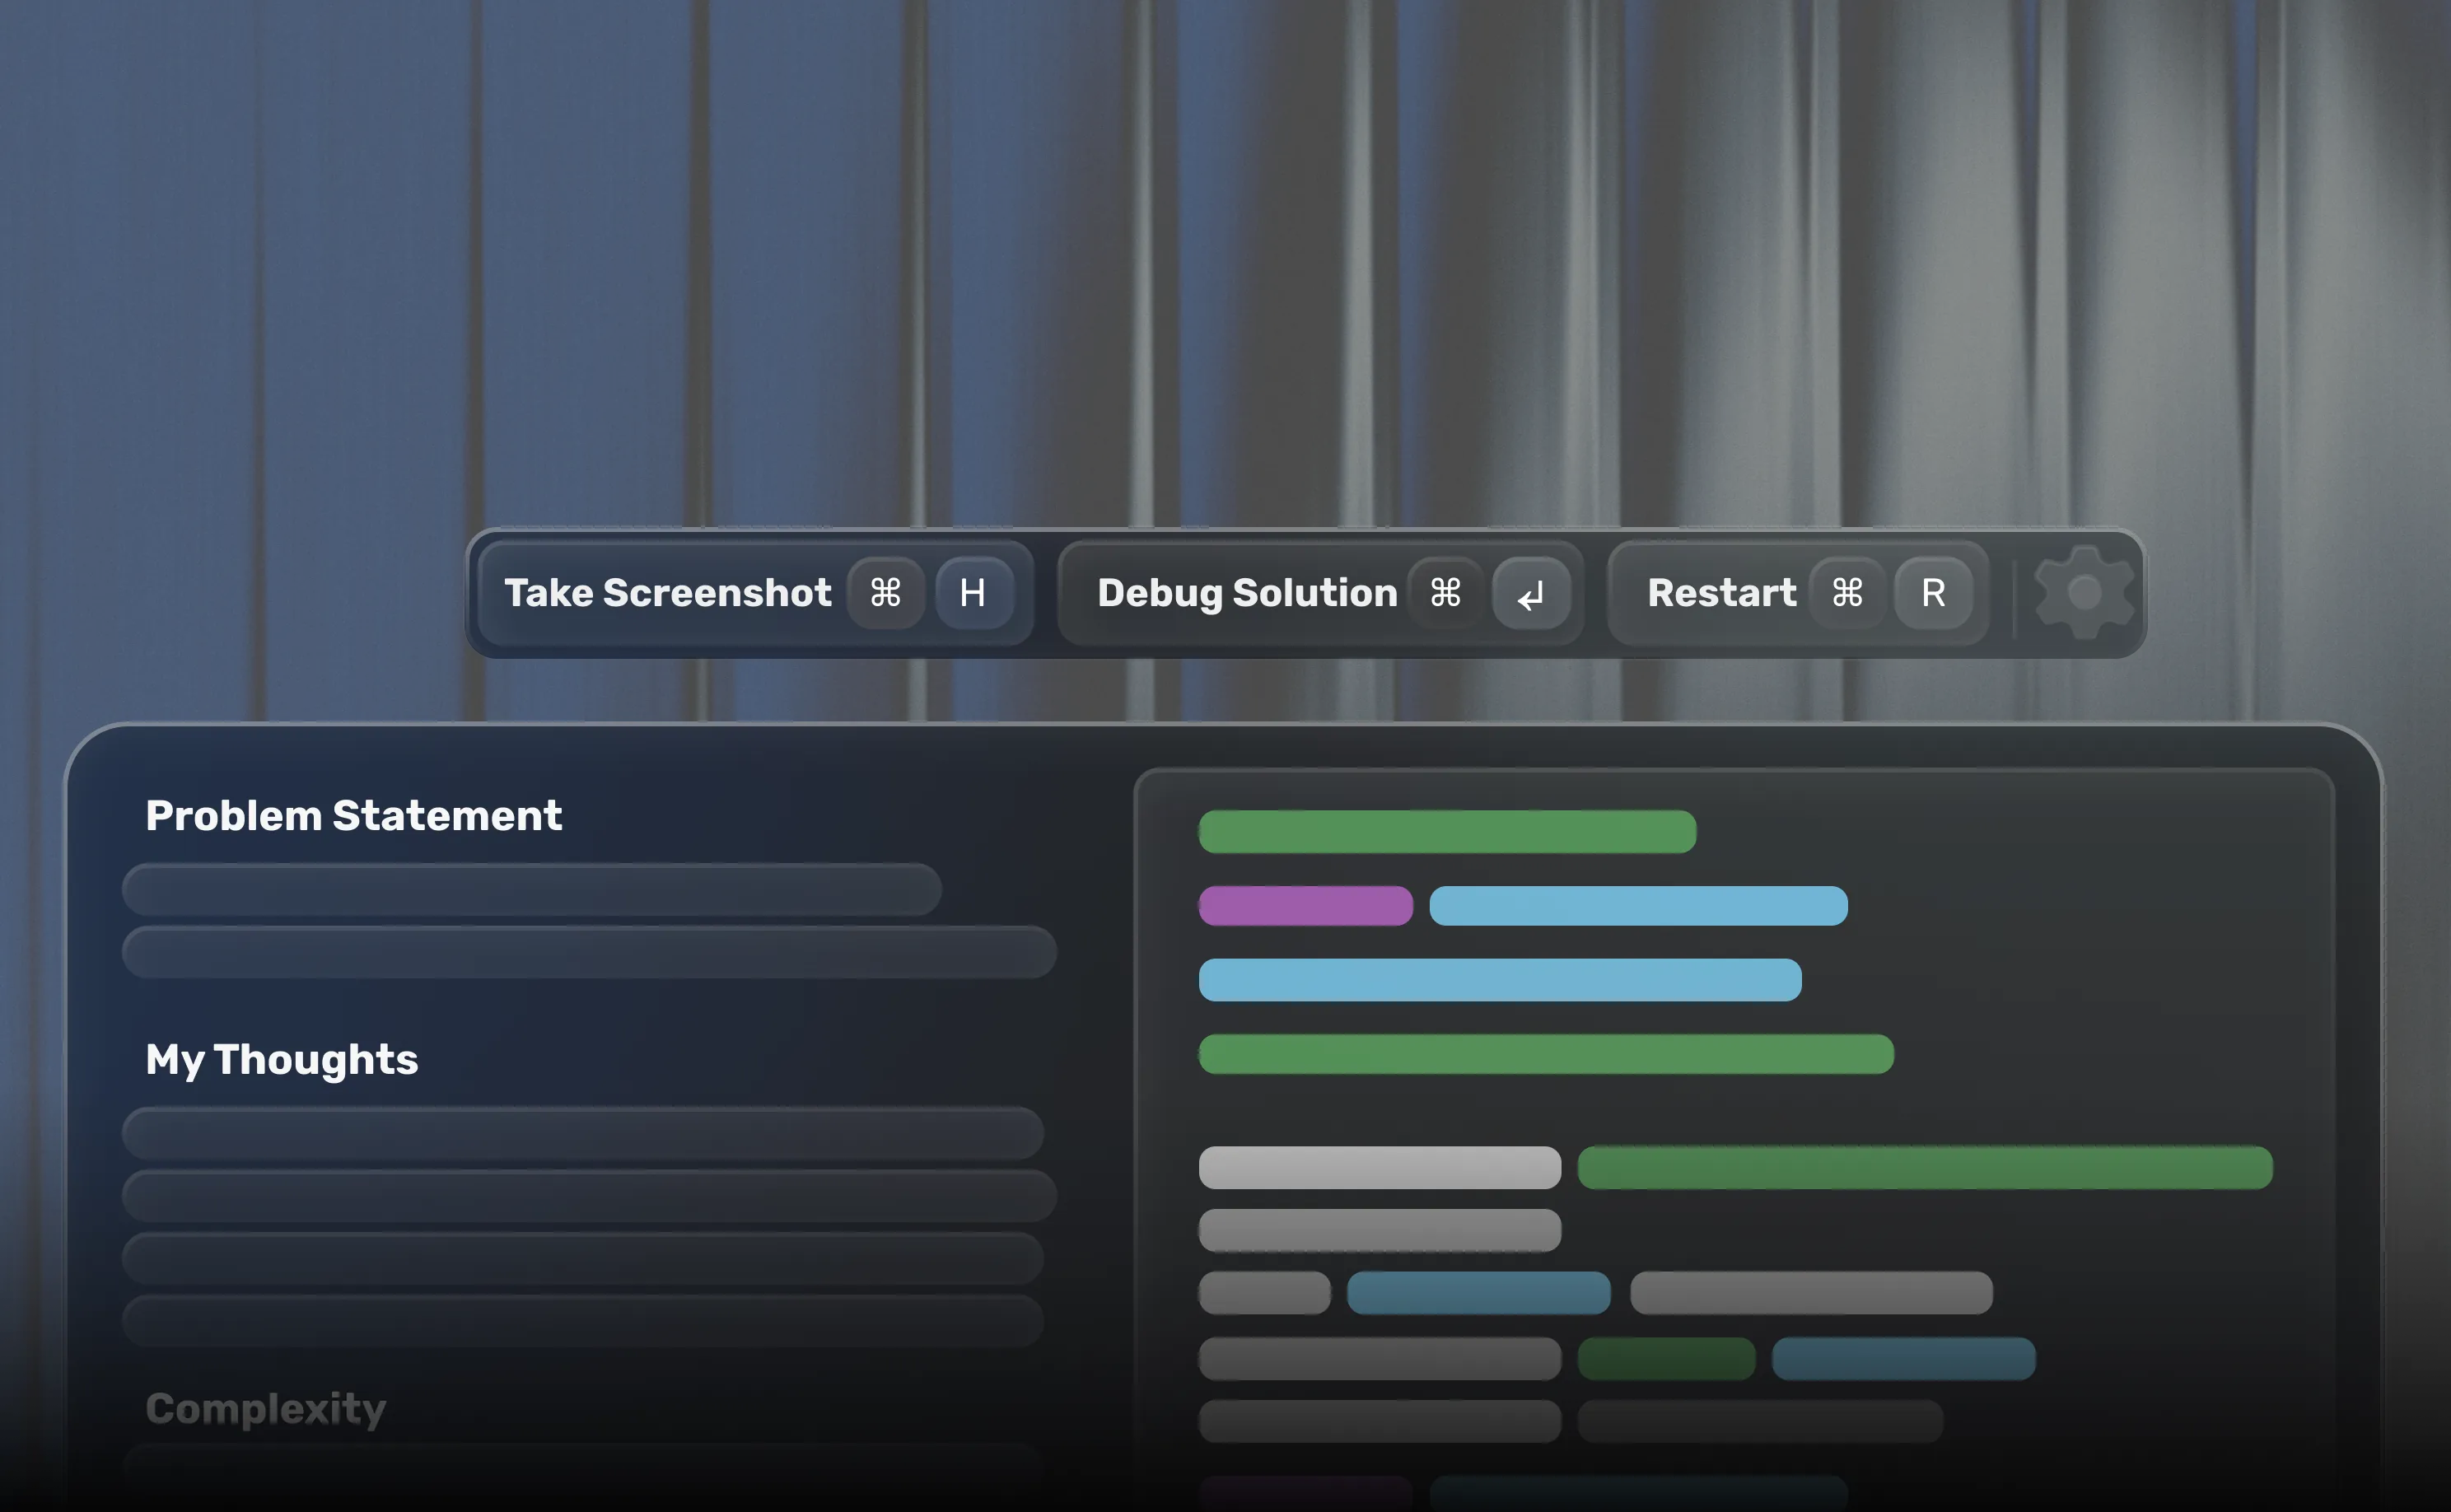The height and width of the screenshot is (1512, 2451).
Task: Click the Take Screenshot button
Action: coord(755,593)
